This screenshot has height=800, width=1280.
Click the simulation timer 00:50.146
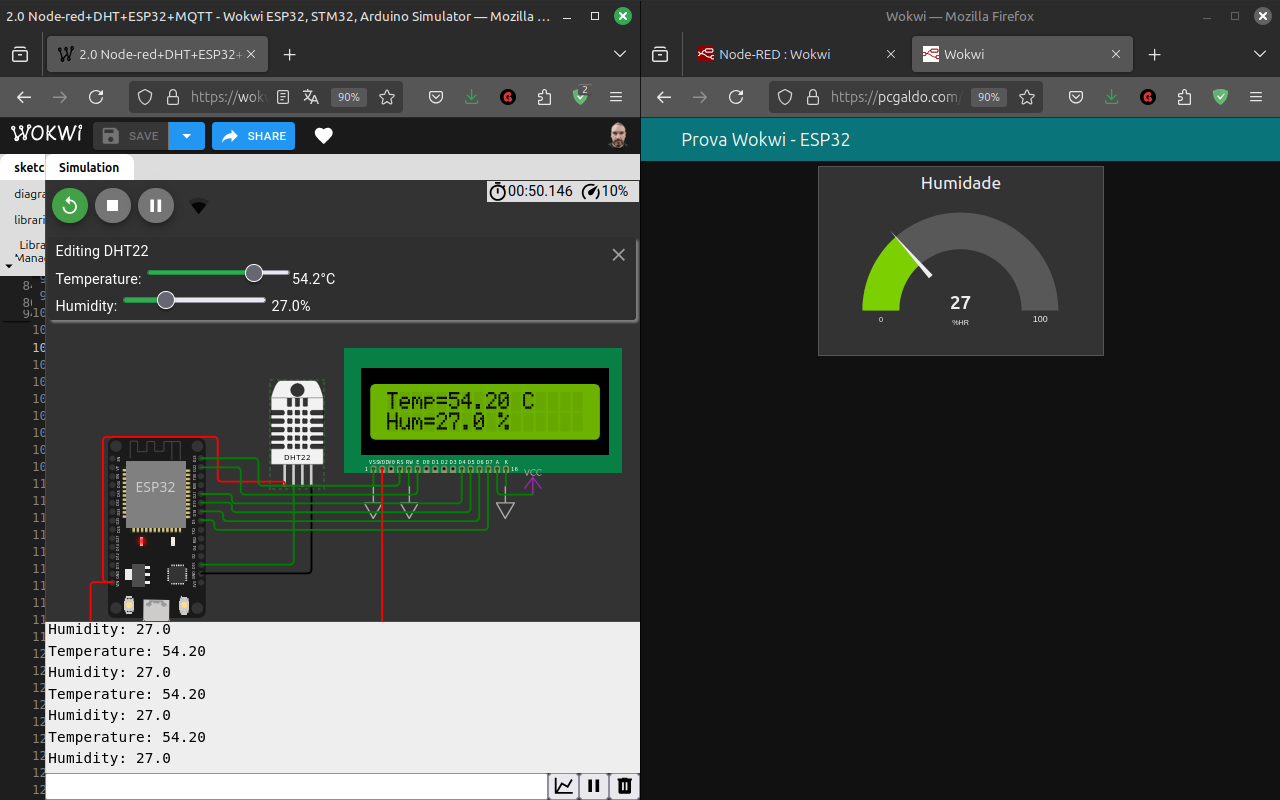[531, 191]
